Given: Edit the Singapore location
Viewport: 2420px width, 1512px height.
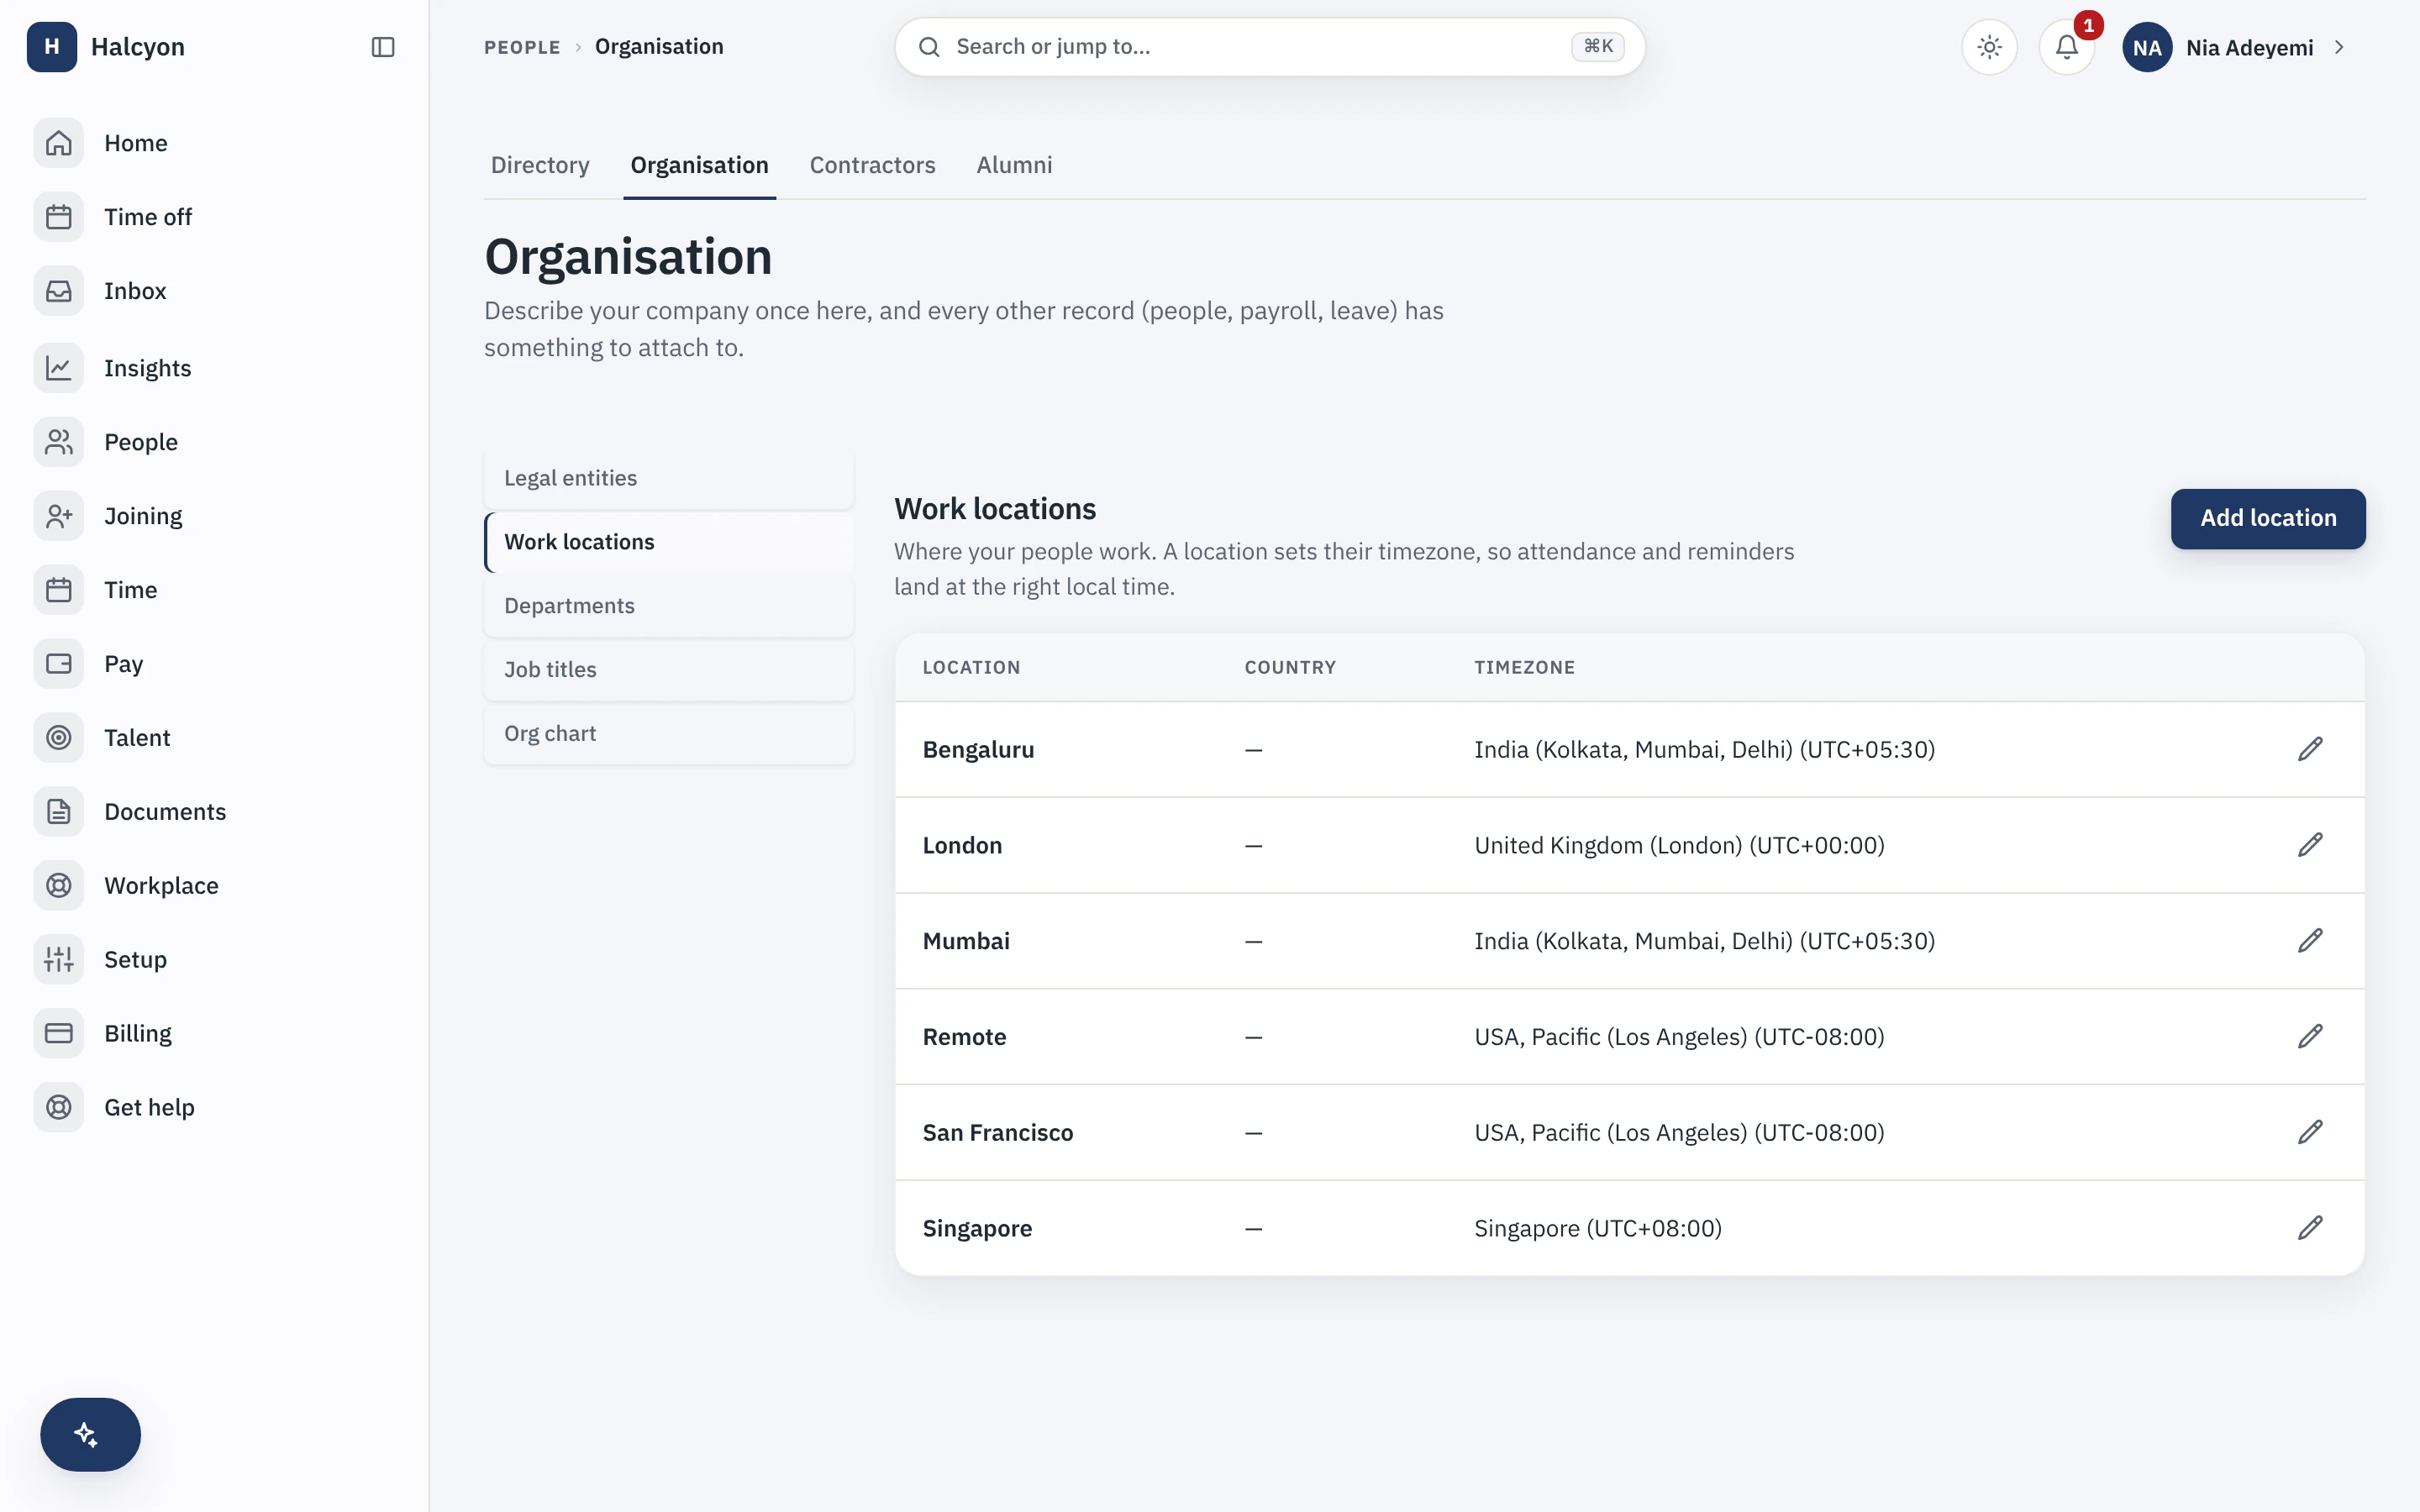Looking at the screenshot, I should 2310,1228.
